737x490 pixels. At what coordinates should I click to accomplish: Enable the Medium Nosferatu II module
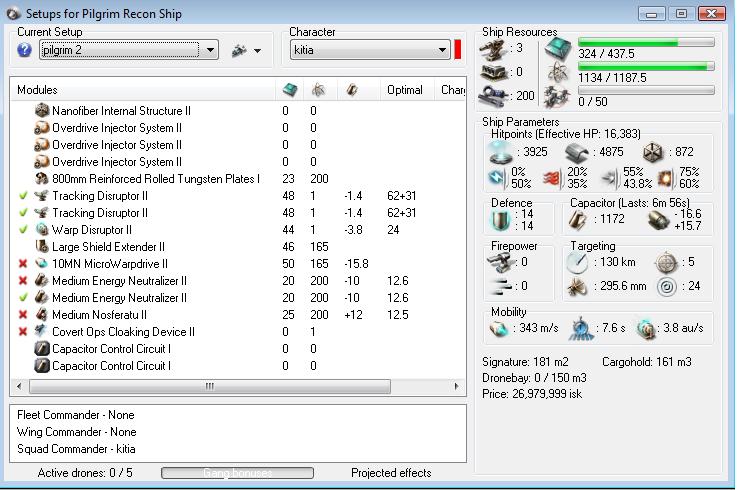click(23, 315)
